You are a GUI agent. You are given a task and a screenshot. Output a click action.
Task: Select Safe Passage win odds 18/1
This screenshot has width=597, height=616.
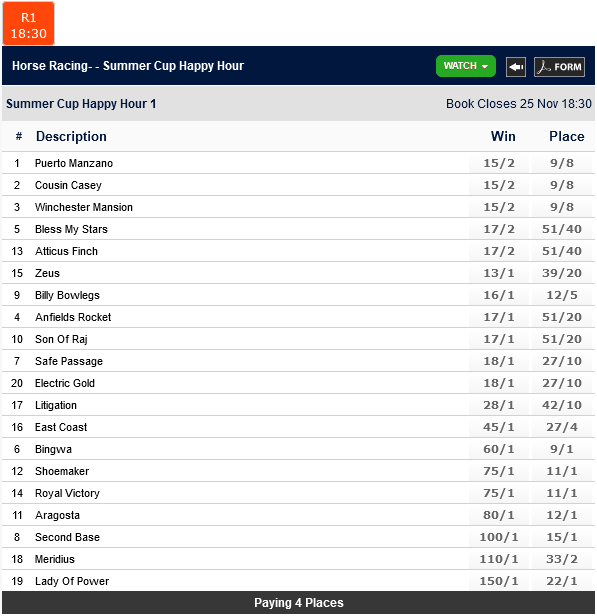coord(499,361)
